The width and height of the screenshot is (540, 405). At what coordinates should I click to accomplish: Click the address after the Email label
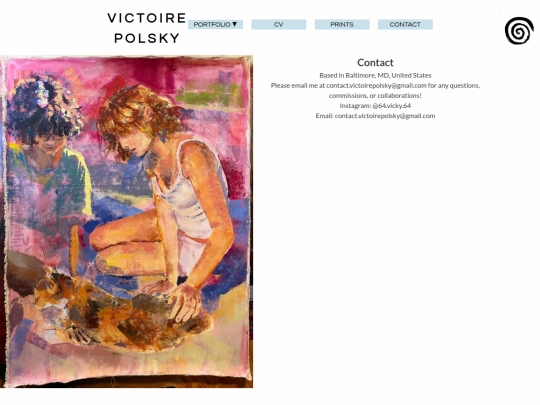click(385, 116)
